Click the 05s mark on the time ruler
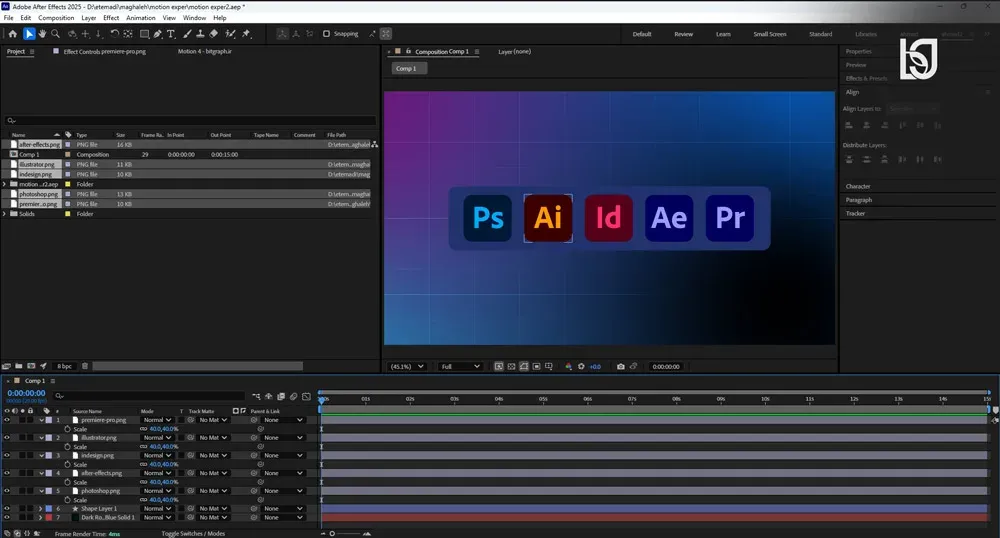Screen dimensions: 1000x538 [543, 399]
